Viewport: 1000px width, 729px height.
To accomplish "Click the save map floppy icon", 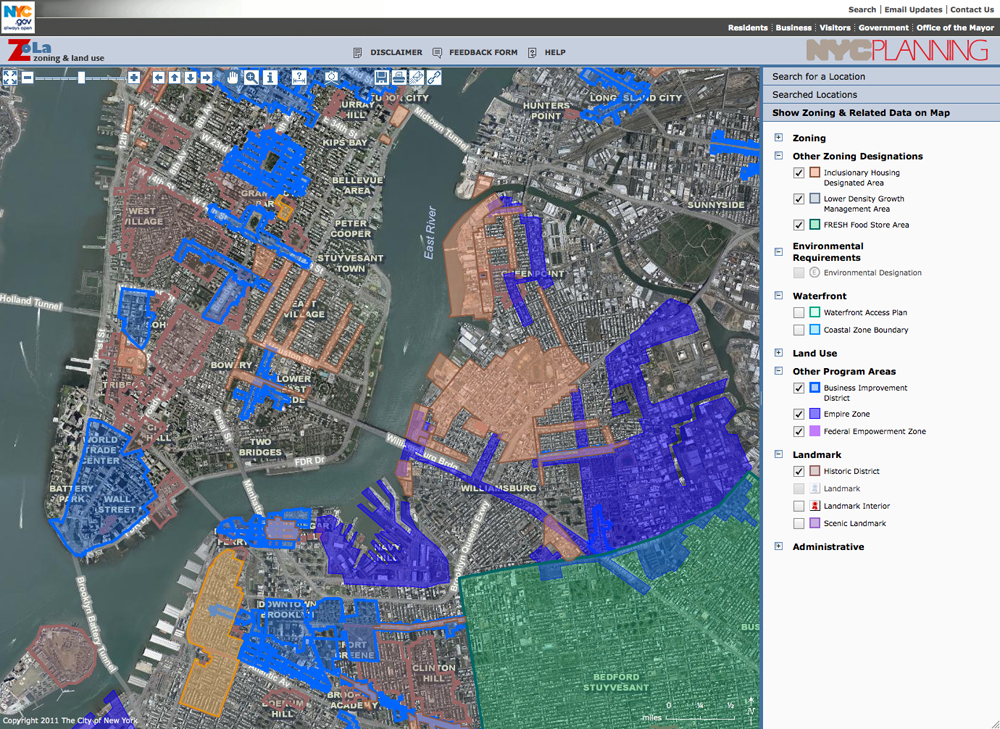I will point(381,77).
